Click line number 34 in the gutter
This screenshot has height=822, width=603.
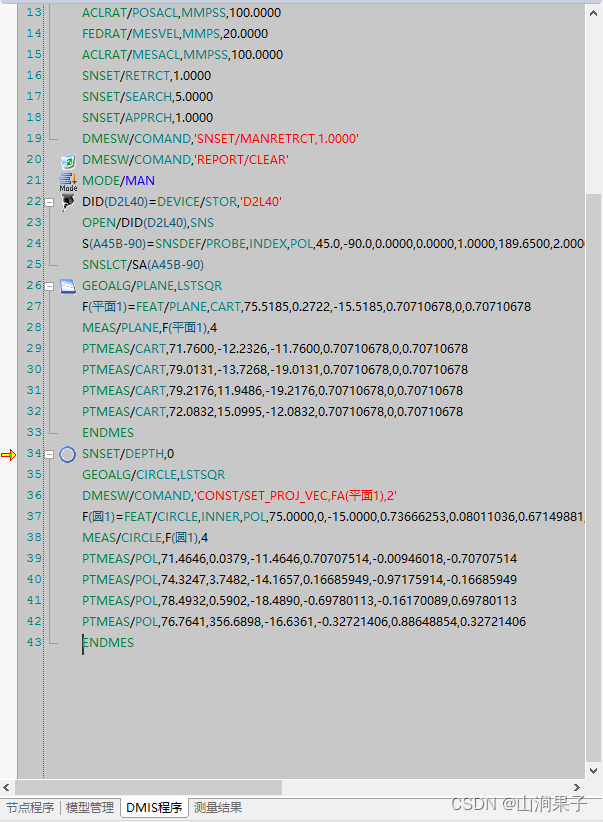point(34,453)
